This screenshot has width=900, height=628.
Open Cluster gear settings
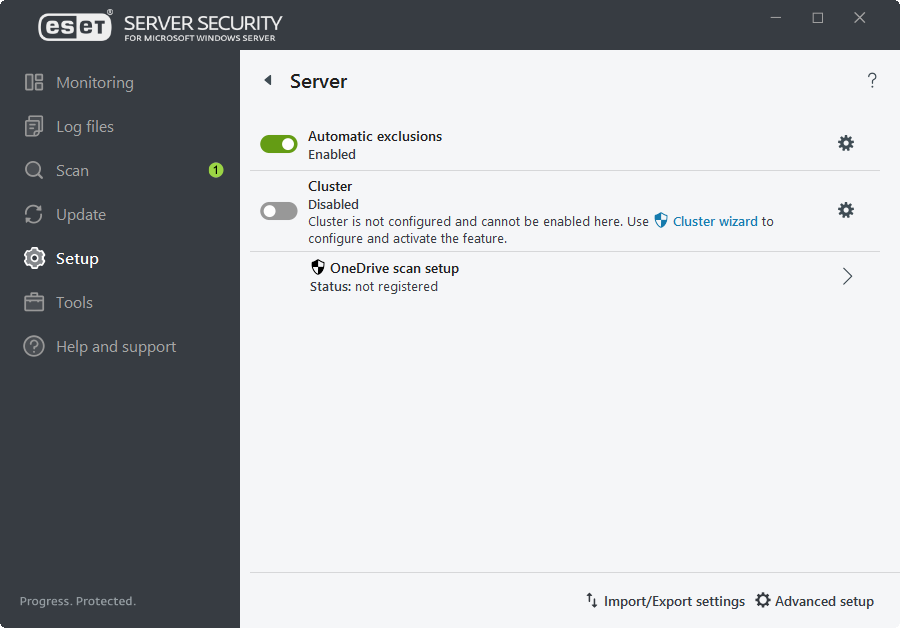click(x=846, y=210)
